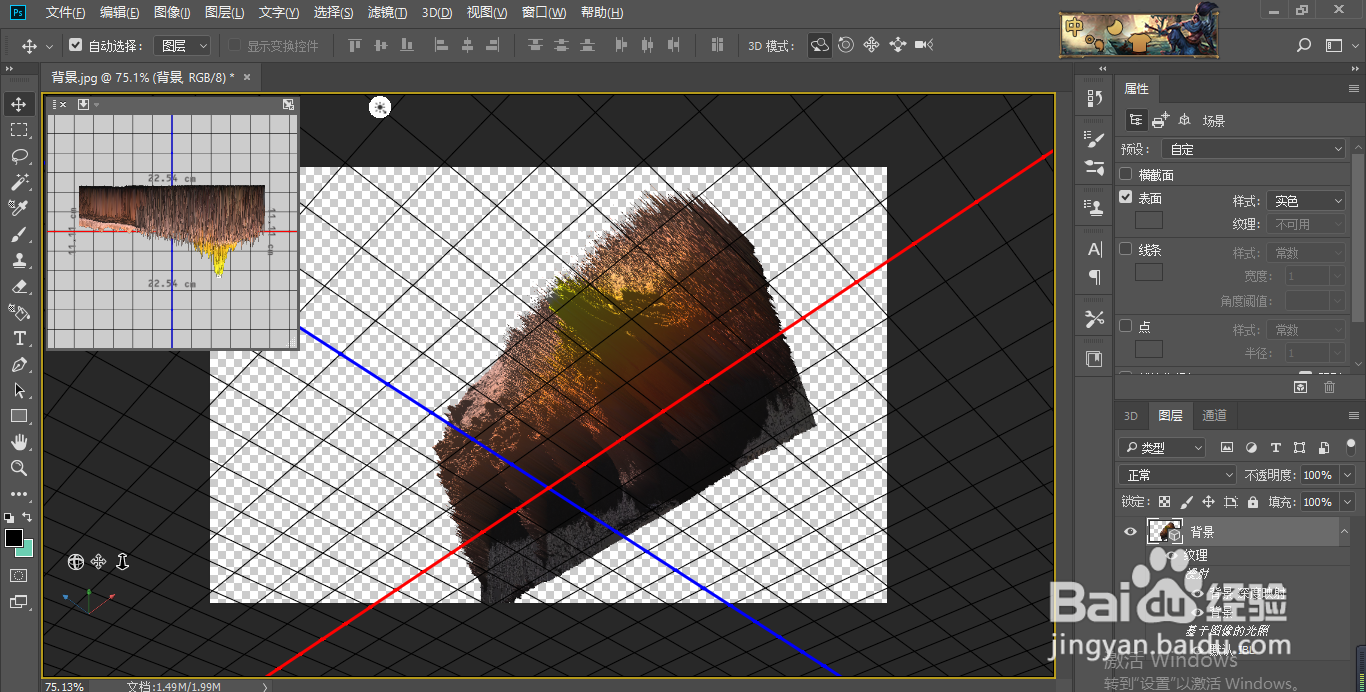The image size is (1366, 692).
Task: Select the Brush tool
Action: pos(19,234)
